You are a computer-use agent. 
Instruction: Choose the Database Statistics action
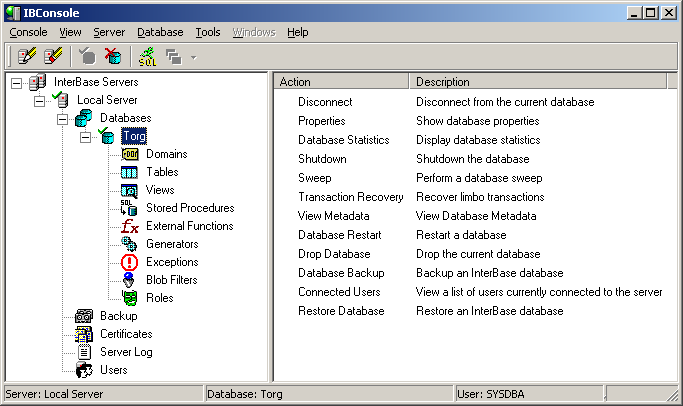tap(344, 140)
